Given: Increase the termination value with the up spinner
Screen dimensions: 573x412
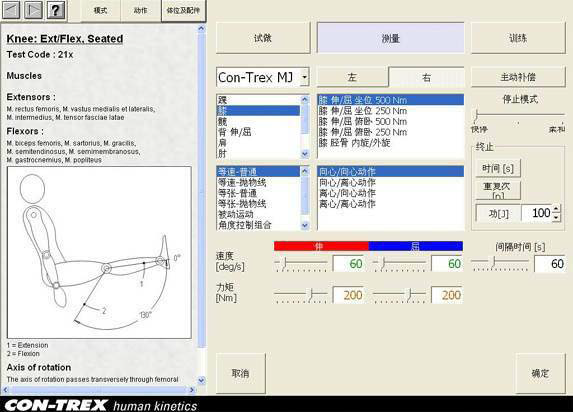Looking at the screenshot, I should pos(556,209).
